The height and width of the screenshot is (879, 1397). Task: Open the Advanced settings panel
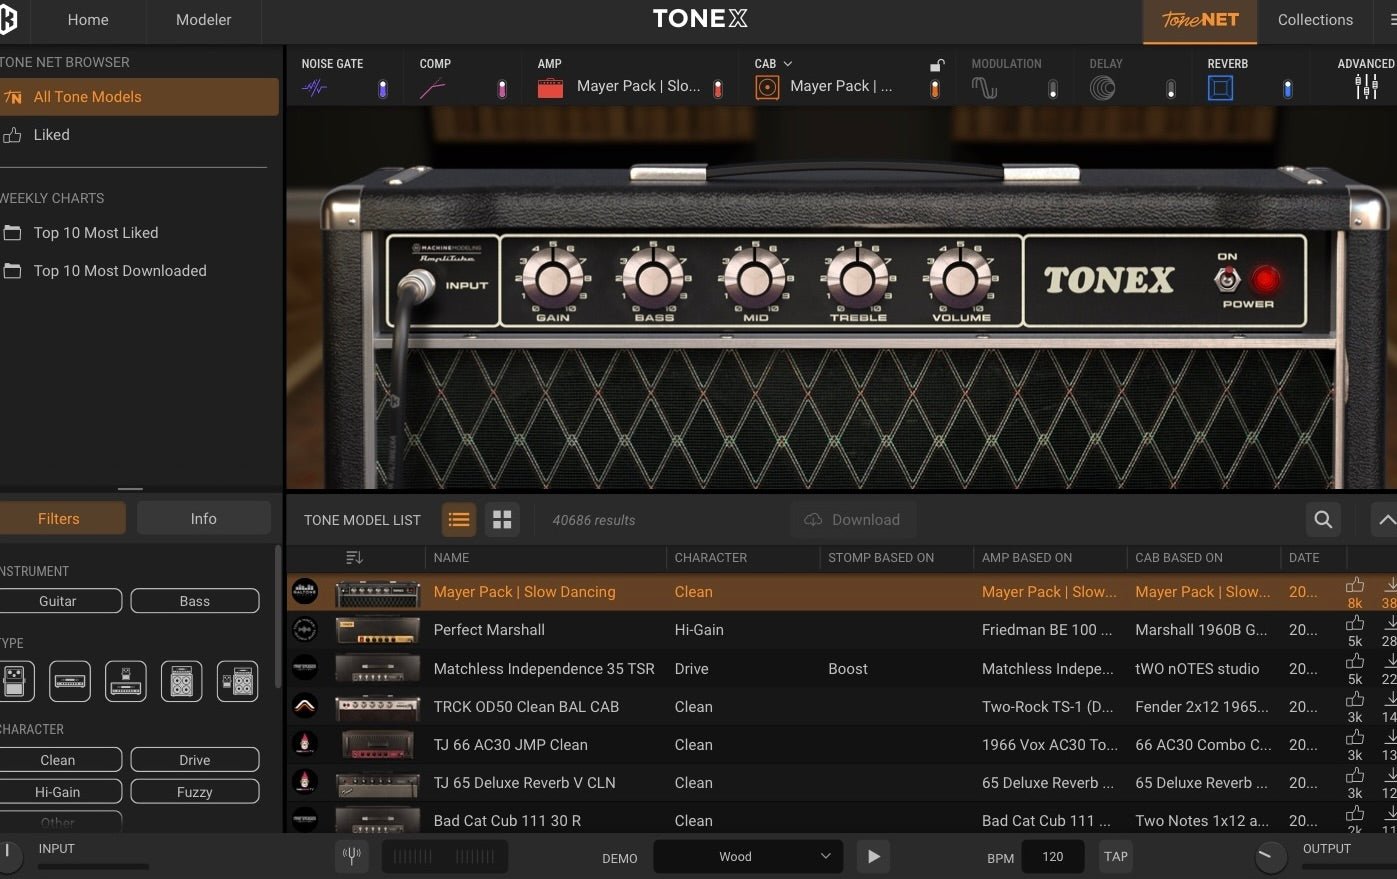point(1366,86)
